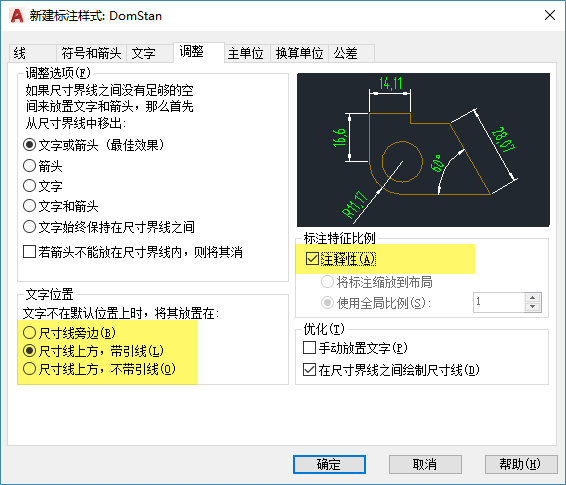The image size is (566, 485).
Task: Open help with 帮助(H) button
Action: (x=521, y=464)
